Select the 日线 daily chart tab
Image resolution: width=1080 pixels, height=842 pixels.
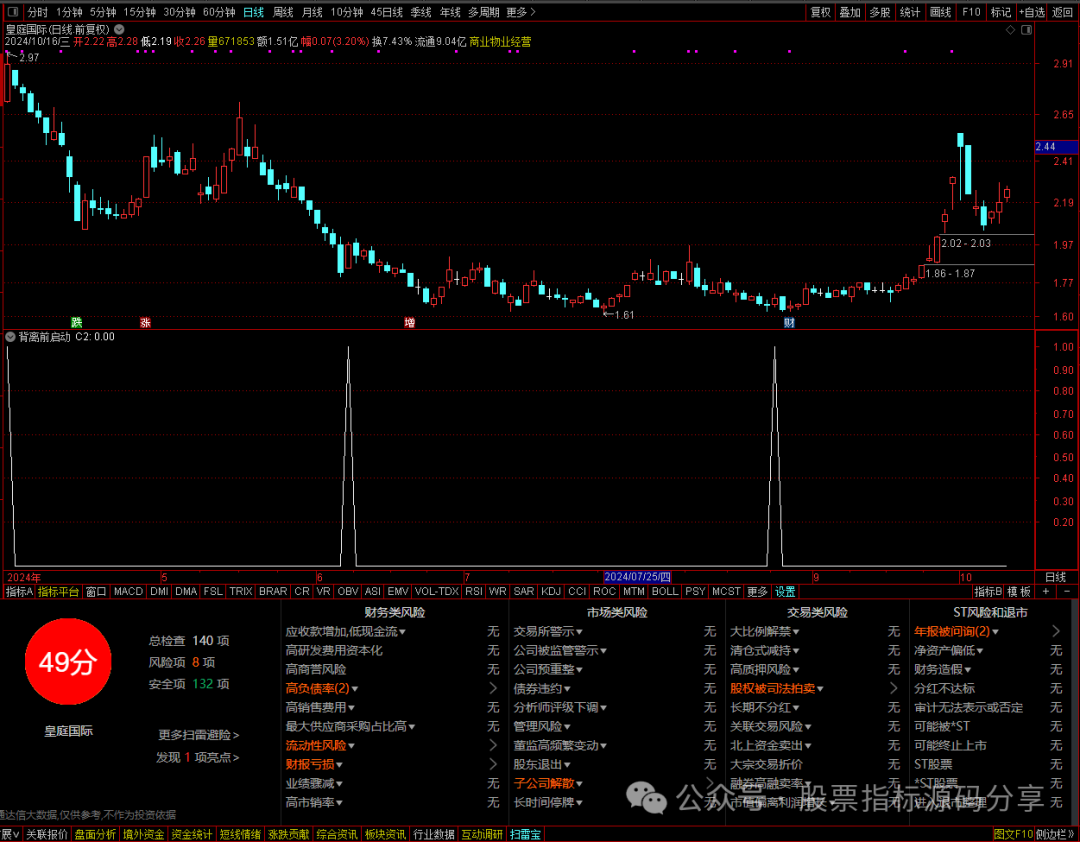pyautogui.click(x=253, y=12)
